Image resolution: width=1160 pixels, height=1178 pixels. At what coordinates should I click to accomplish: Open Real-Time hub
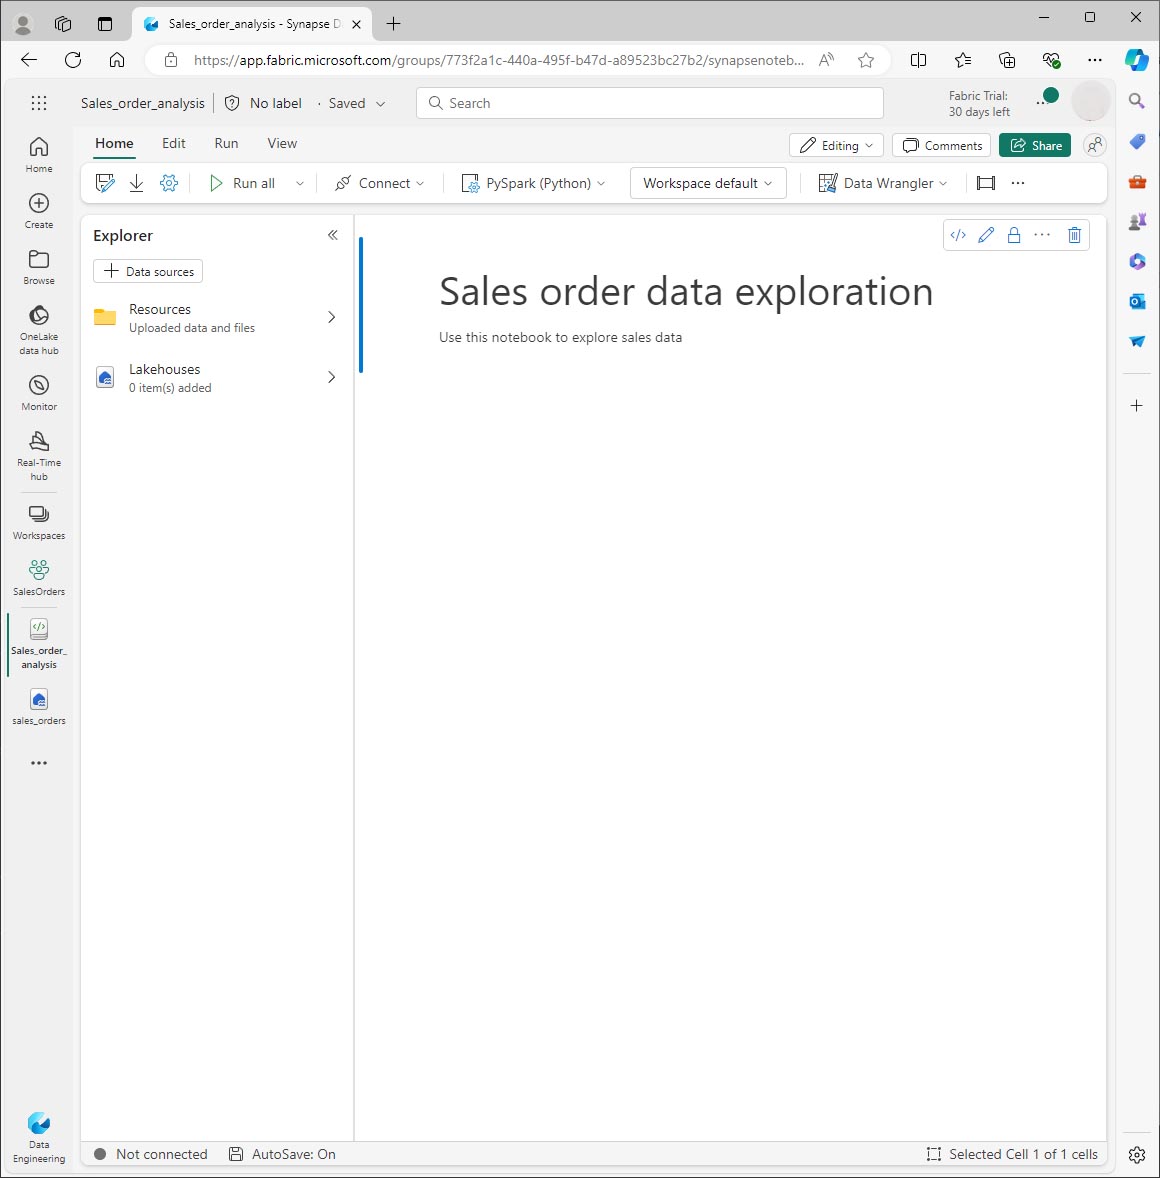[39, 456]
